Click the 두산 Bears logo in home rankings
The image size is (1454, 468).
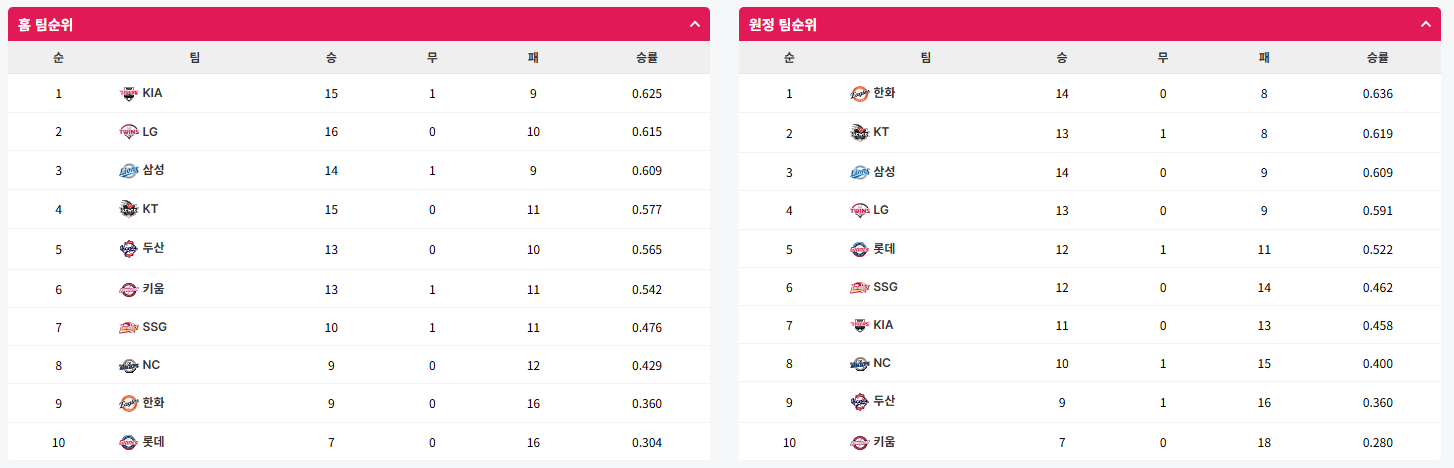pos(128,249)
